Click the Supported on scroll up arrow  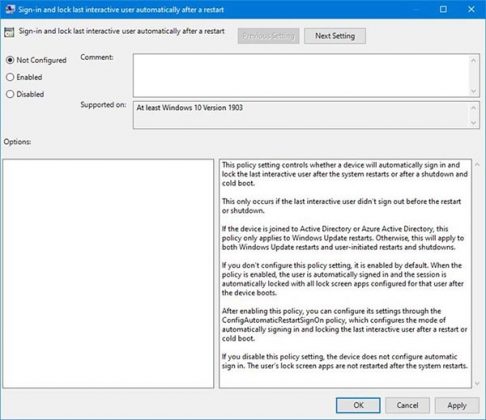(473, 107)
